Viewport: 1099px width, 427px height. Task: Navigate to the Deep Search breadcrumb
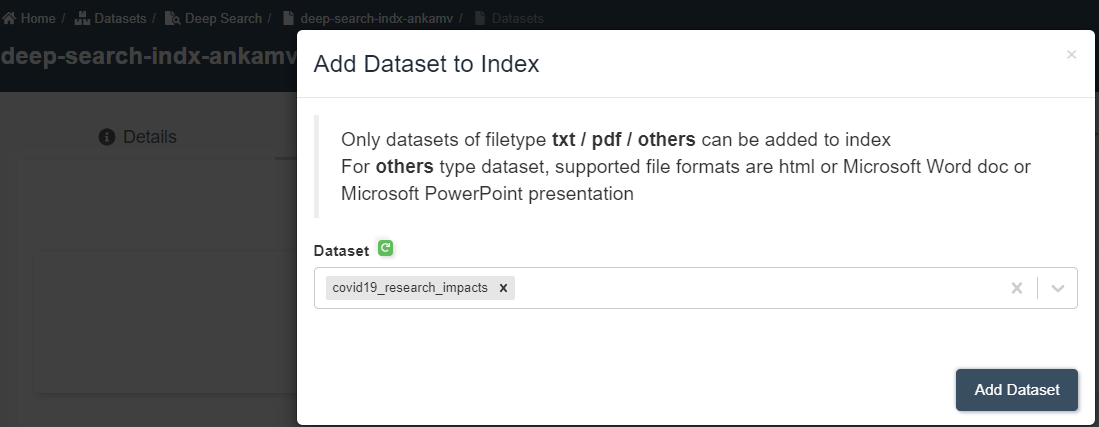(x=223, y=18)
